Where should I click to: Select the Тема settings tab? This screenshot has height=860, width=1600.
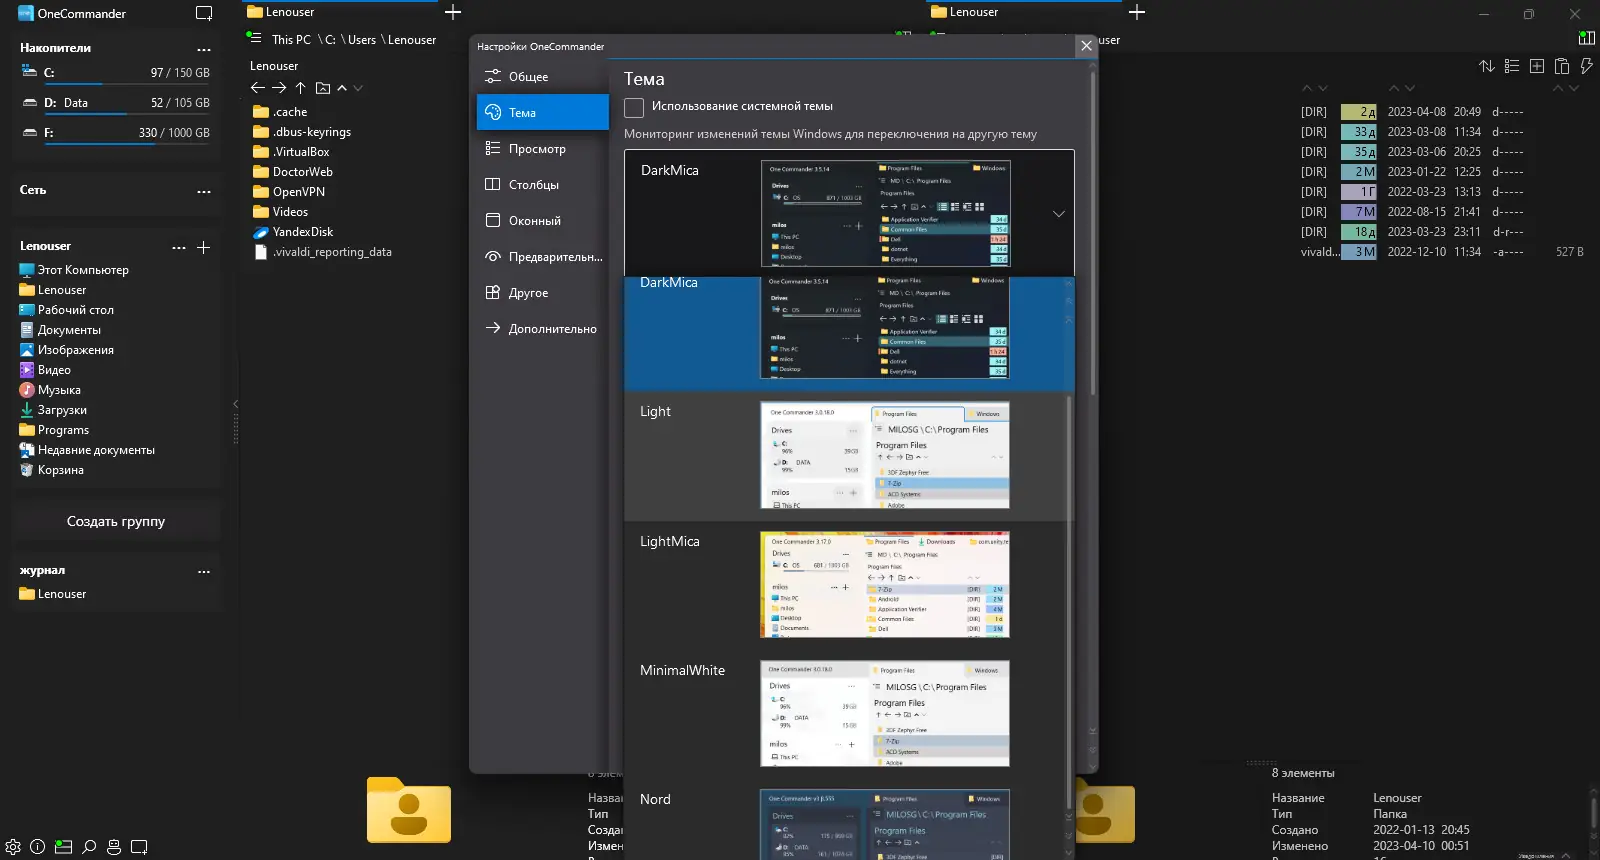pyautogui.click(x=543, y=113)
